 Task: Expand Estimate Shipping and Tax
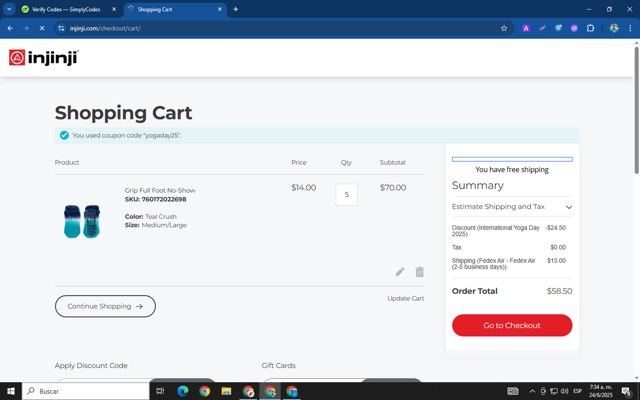coord(512,207)
